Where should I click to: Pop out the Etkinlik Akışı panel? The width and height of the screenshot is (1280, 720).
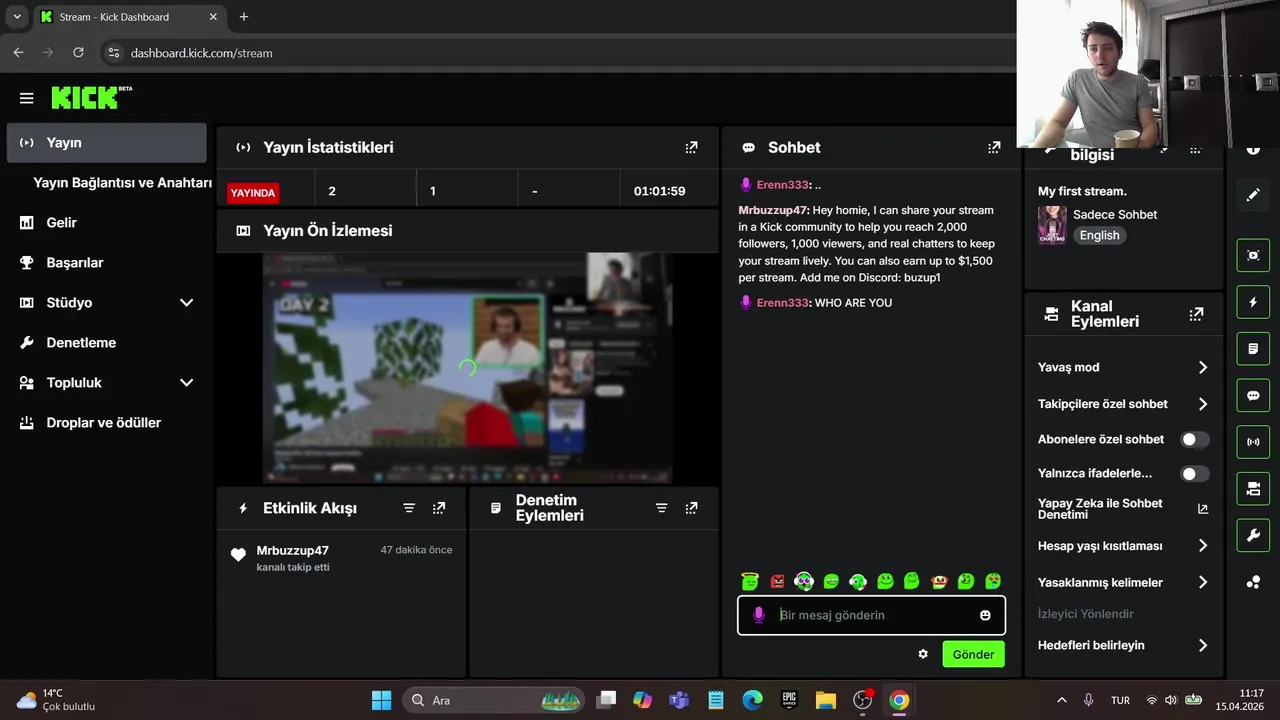(439, 508)
